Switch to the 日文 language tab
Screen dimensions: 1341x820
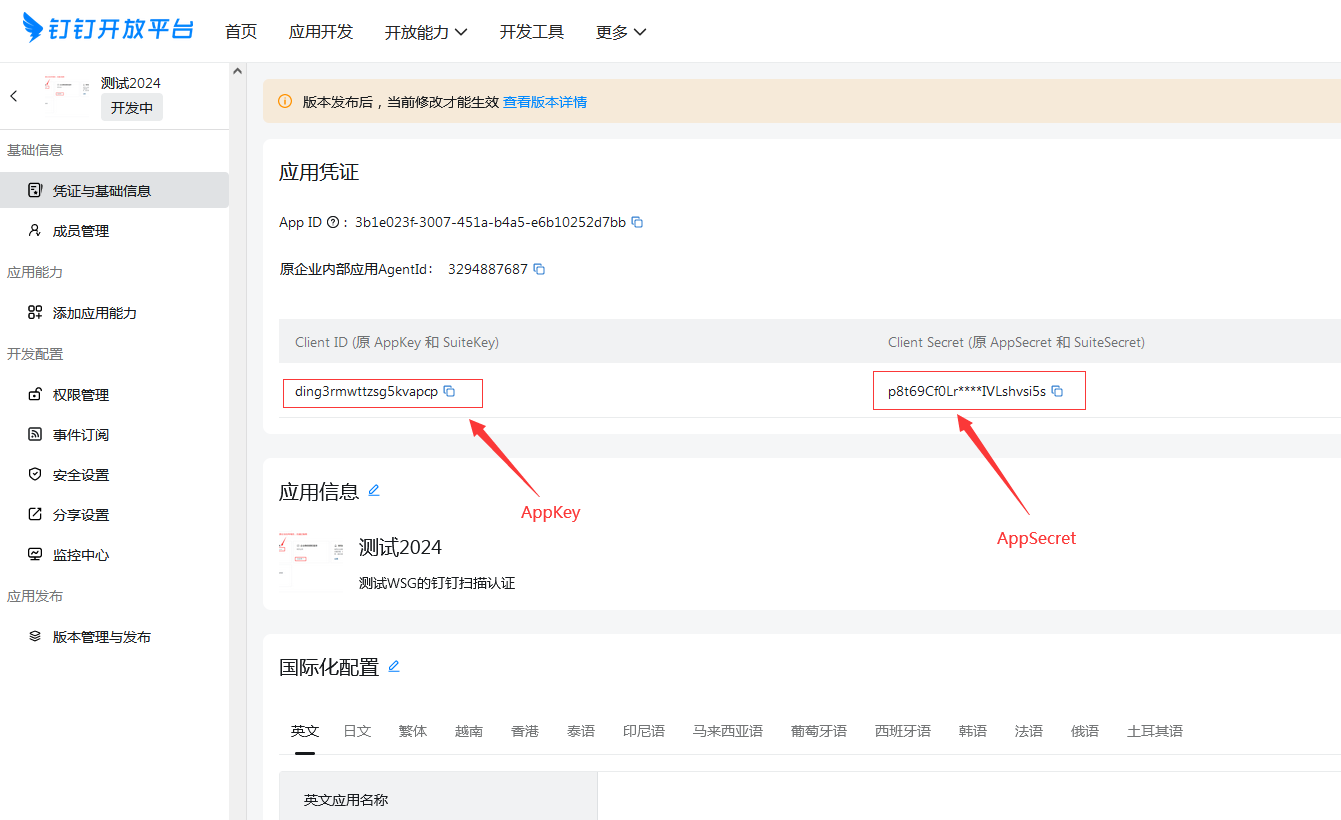[357, 731]
